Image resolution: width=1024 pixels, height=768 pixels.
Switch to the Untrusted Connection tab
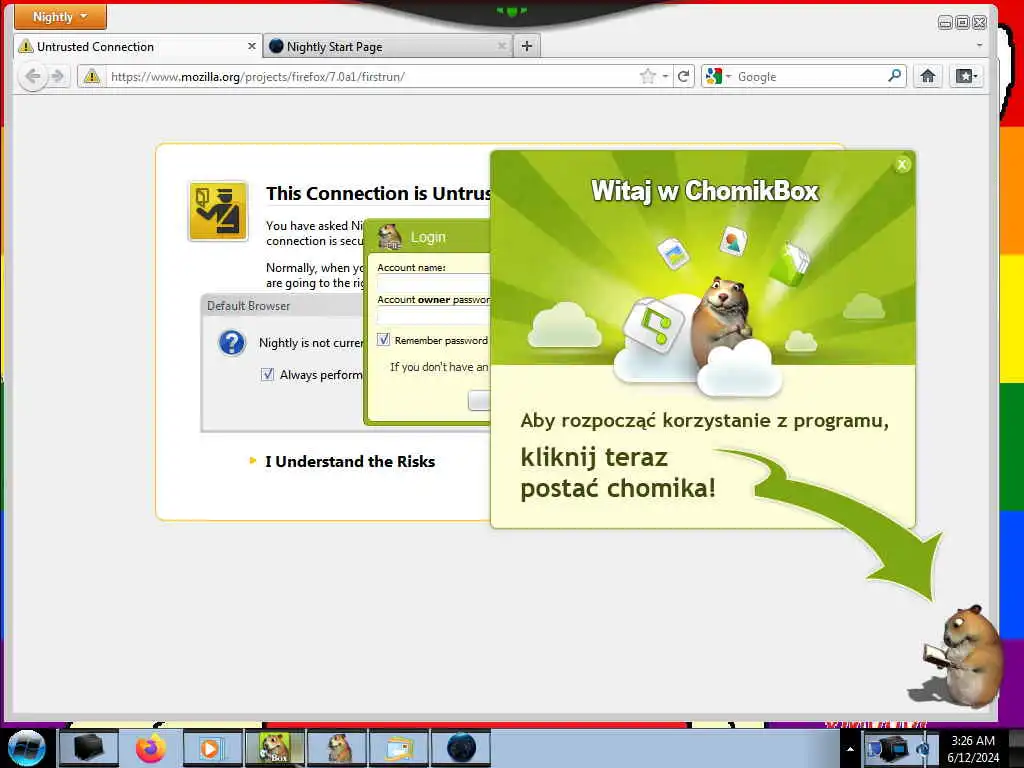(x=137, y=46)
